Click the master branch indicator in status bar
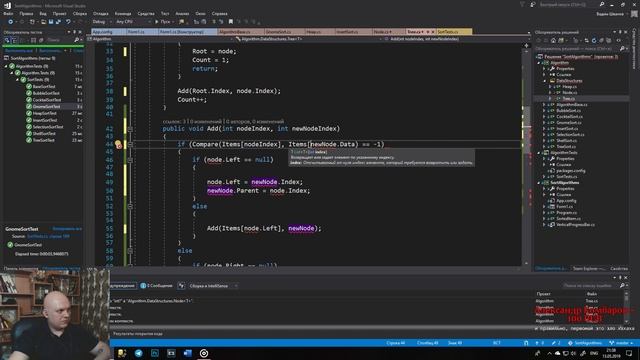The width and height of the screenshot is (640, 360). (x=621, y=343)
